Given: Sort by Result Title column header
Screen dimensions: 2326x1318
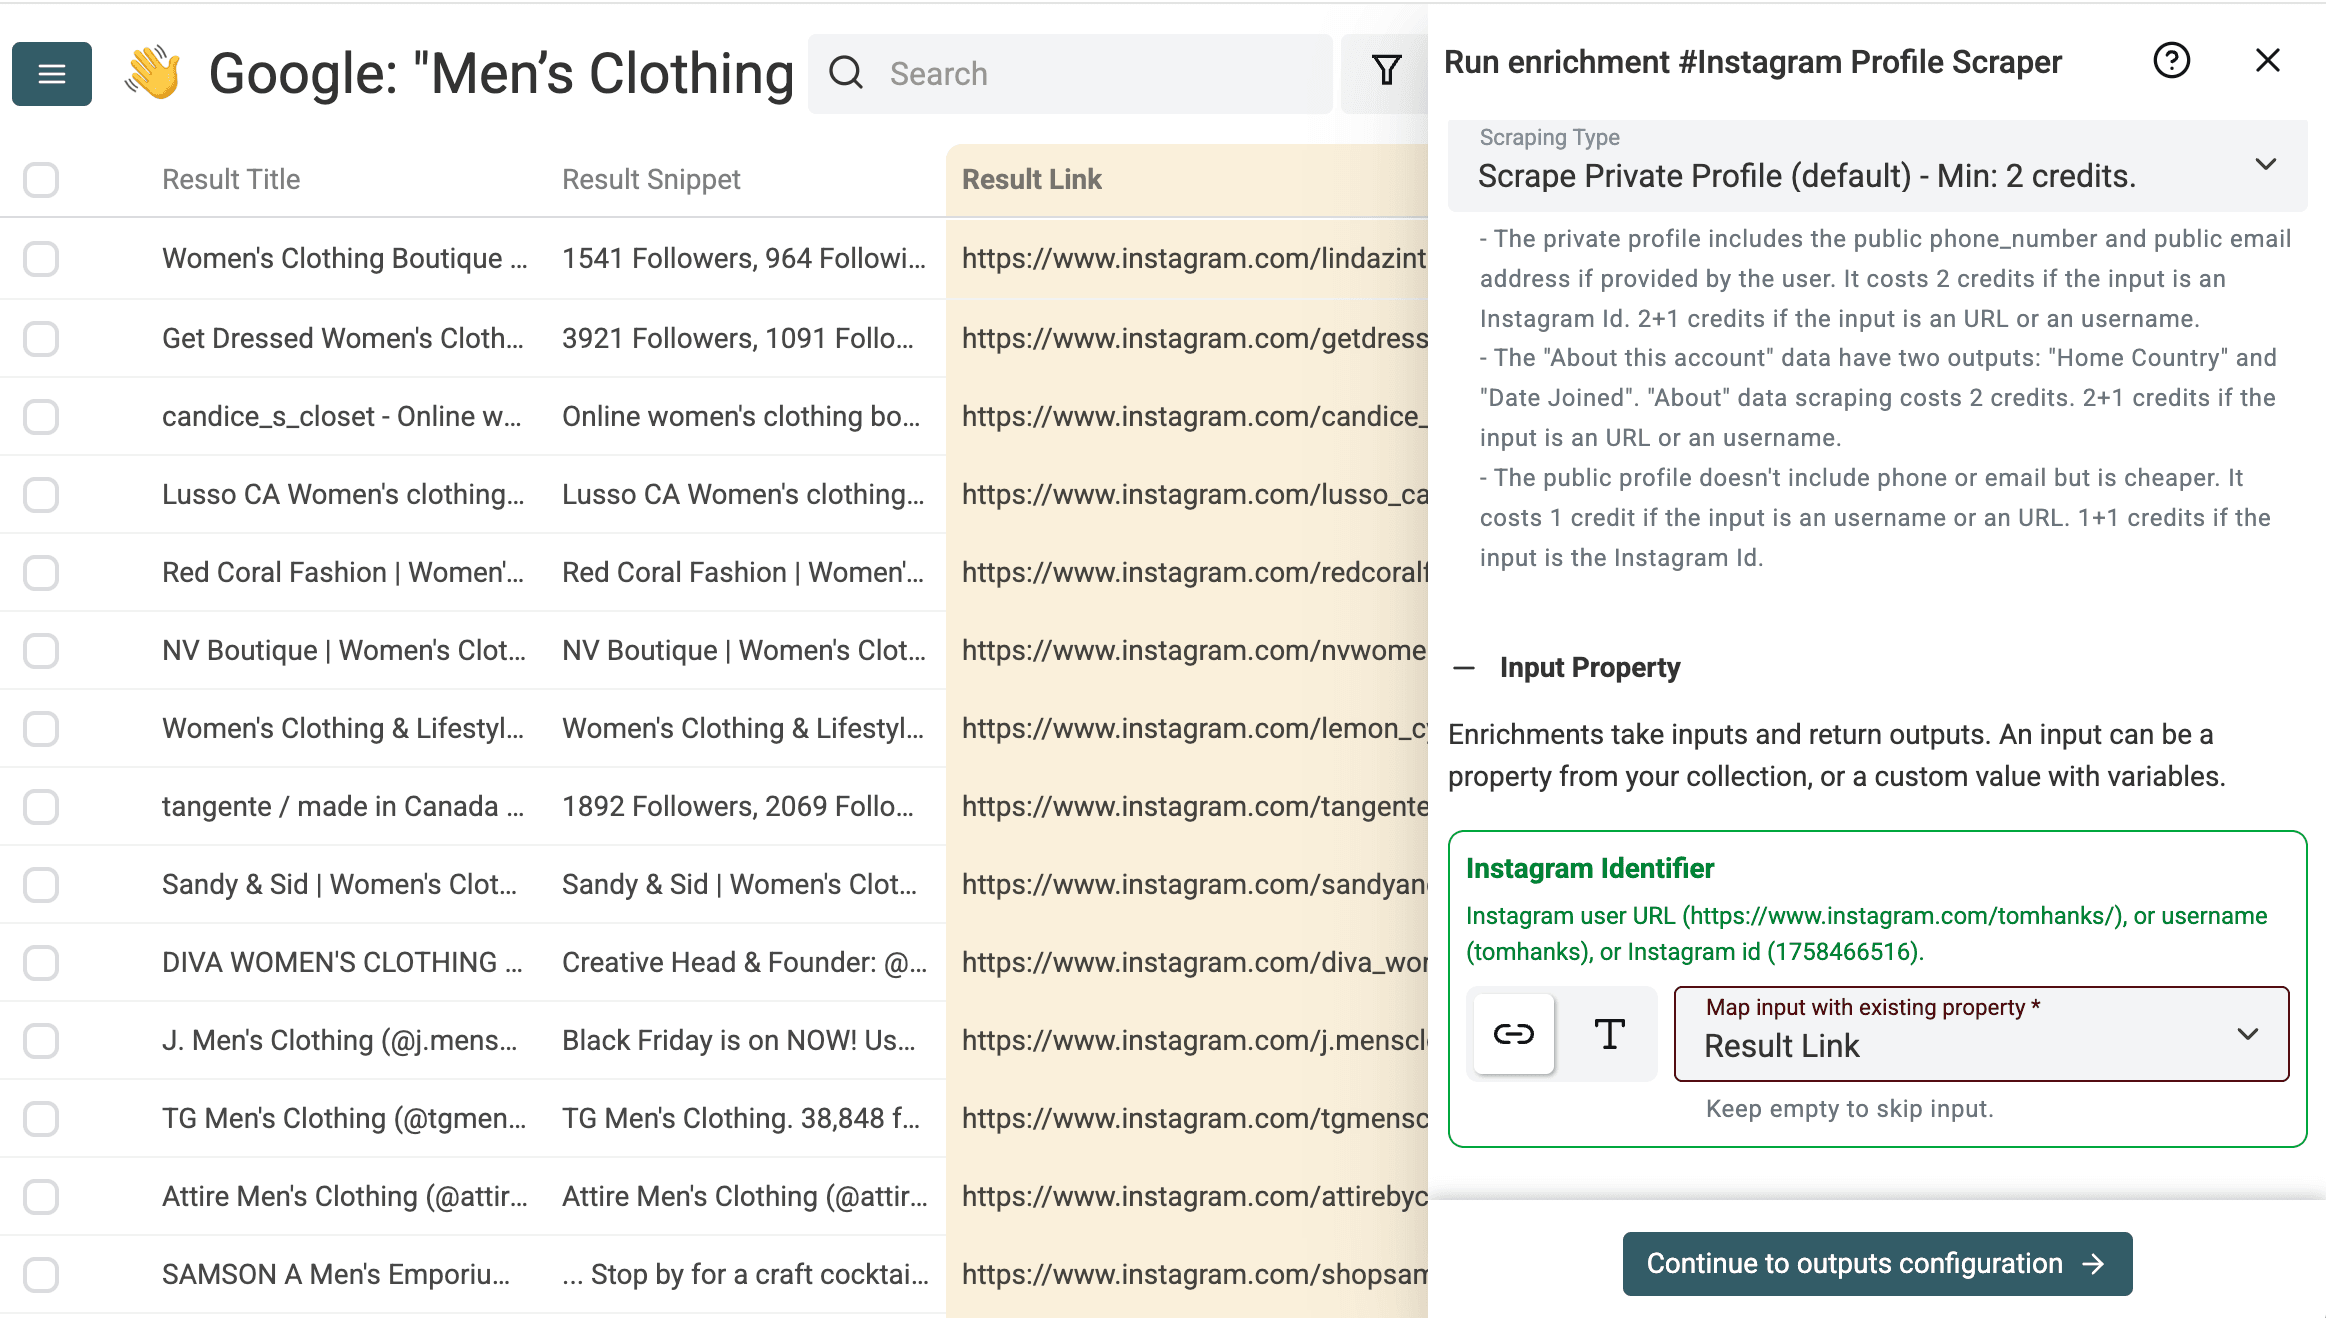Looking at the screenshot, I should (231, 180).
